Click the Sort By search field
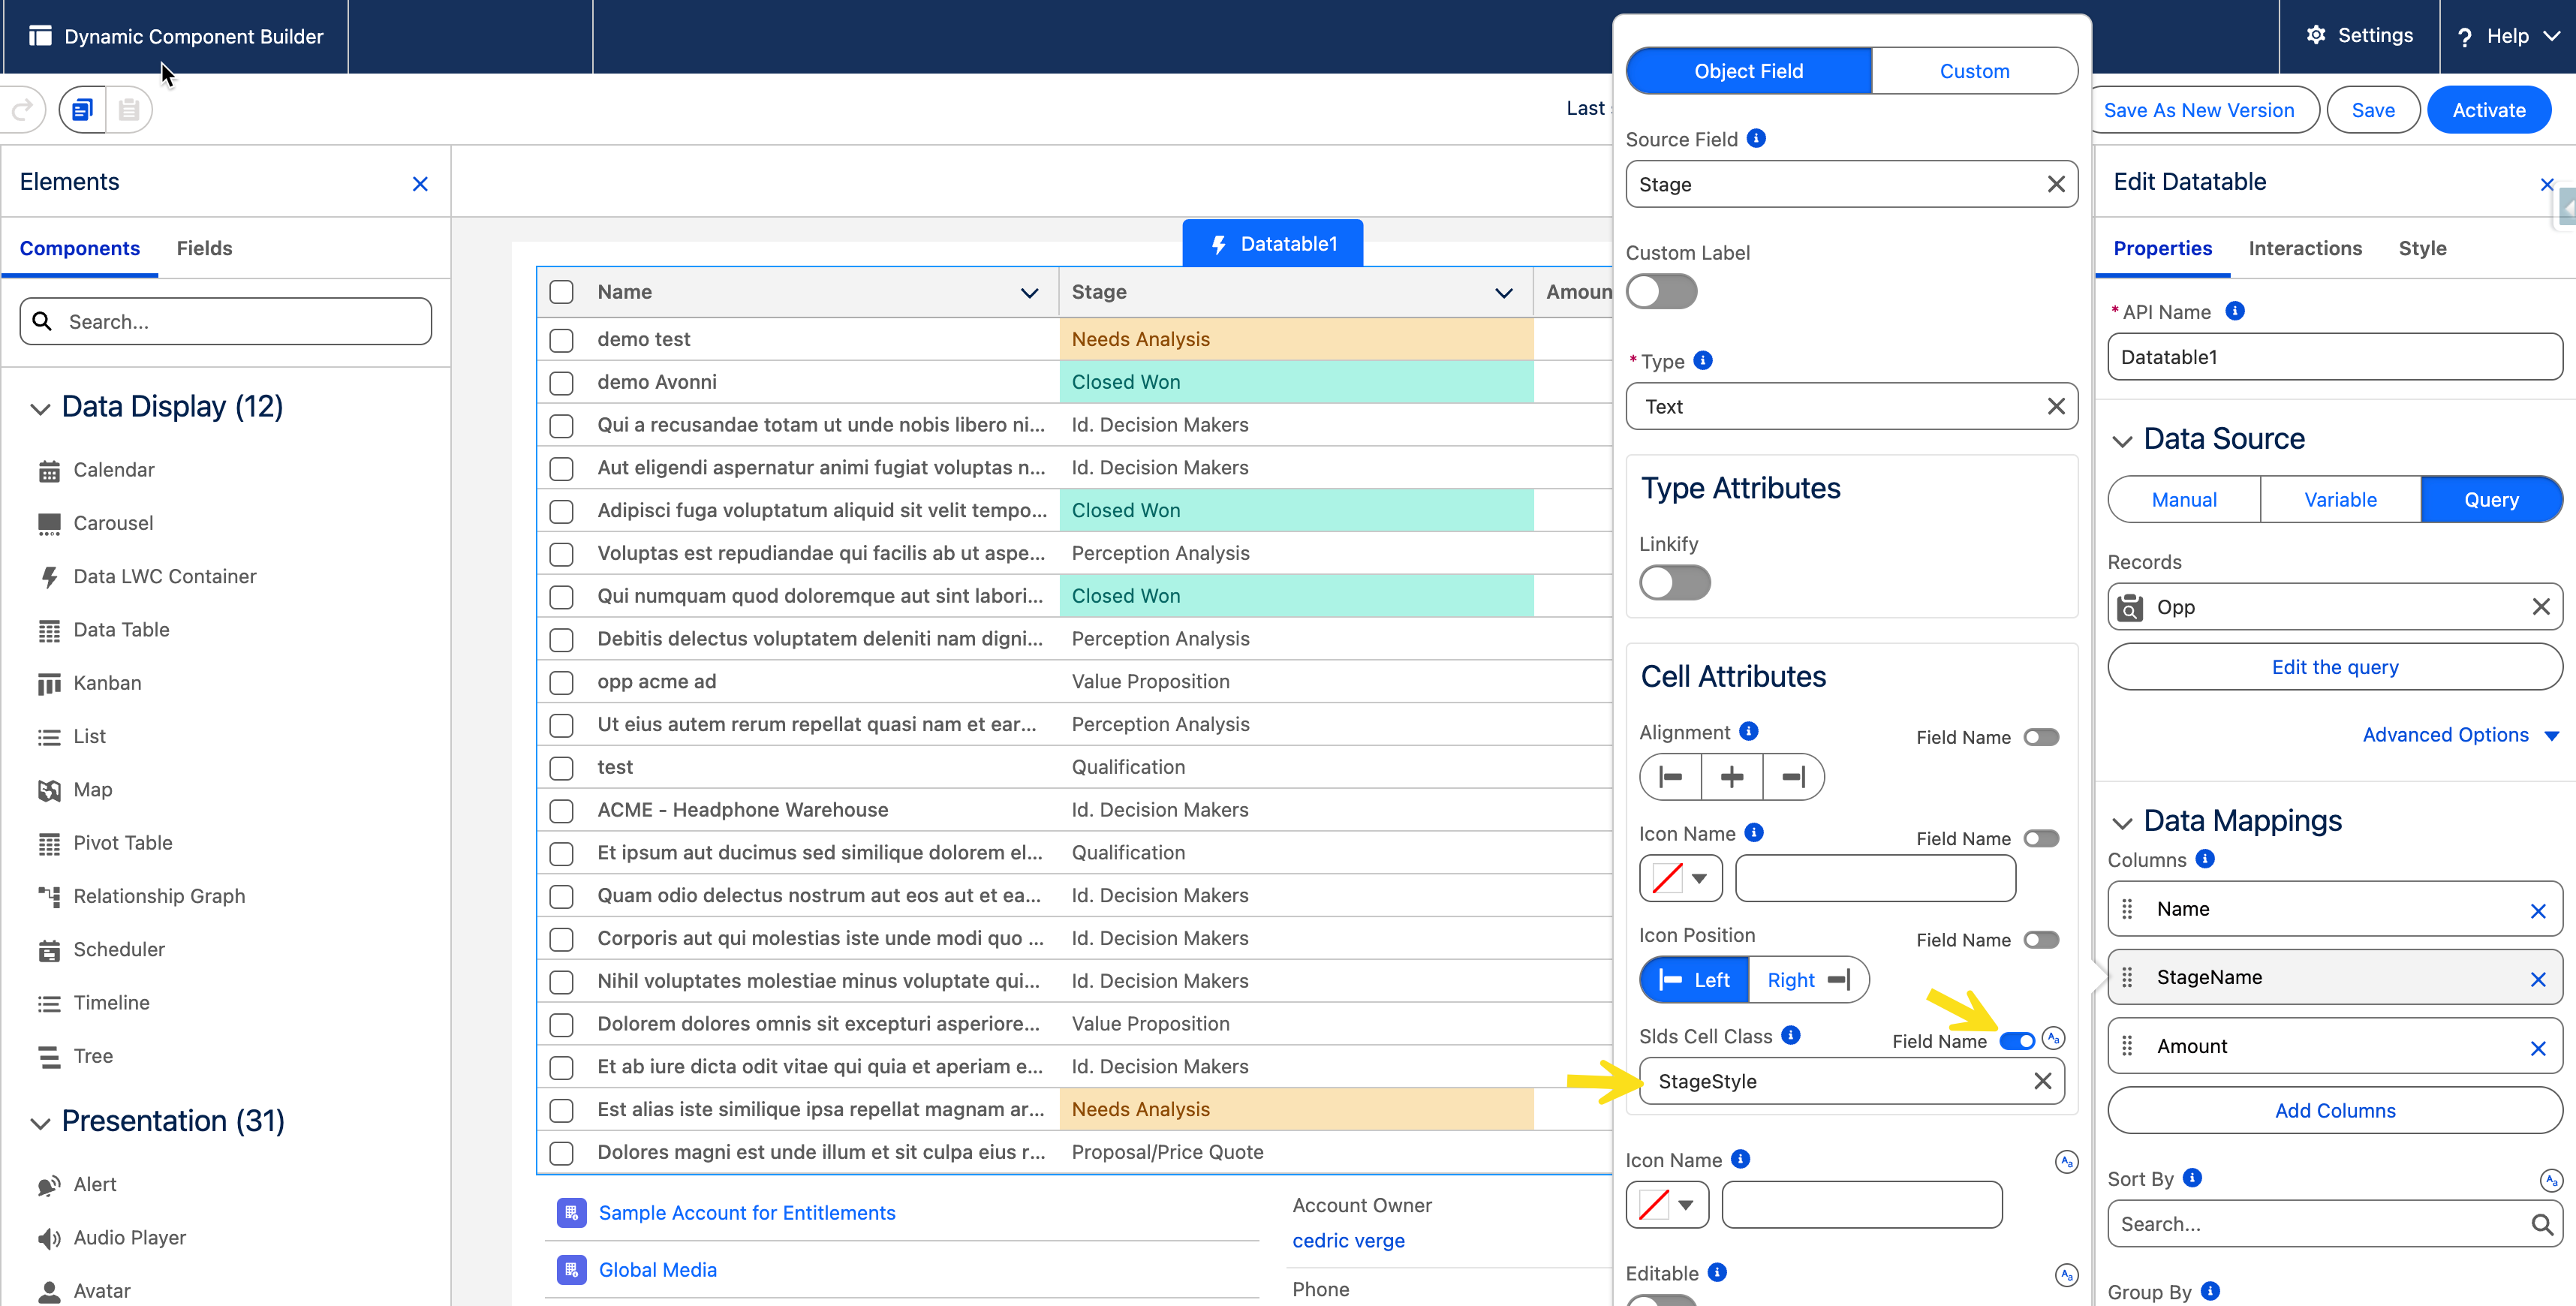 [2320, 1224]
